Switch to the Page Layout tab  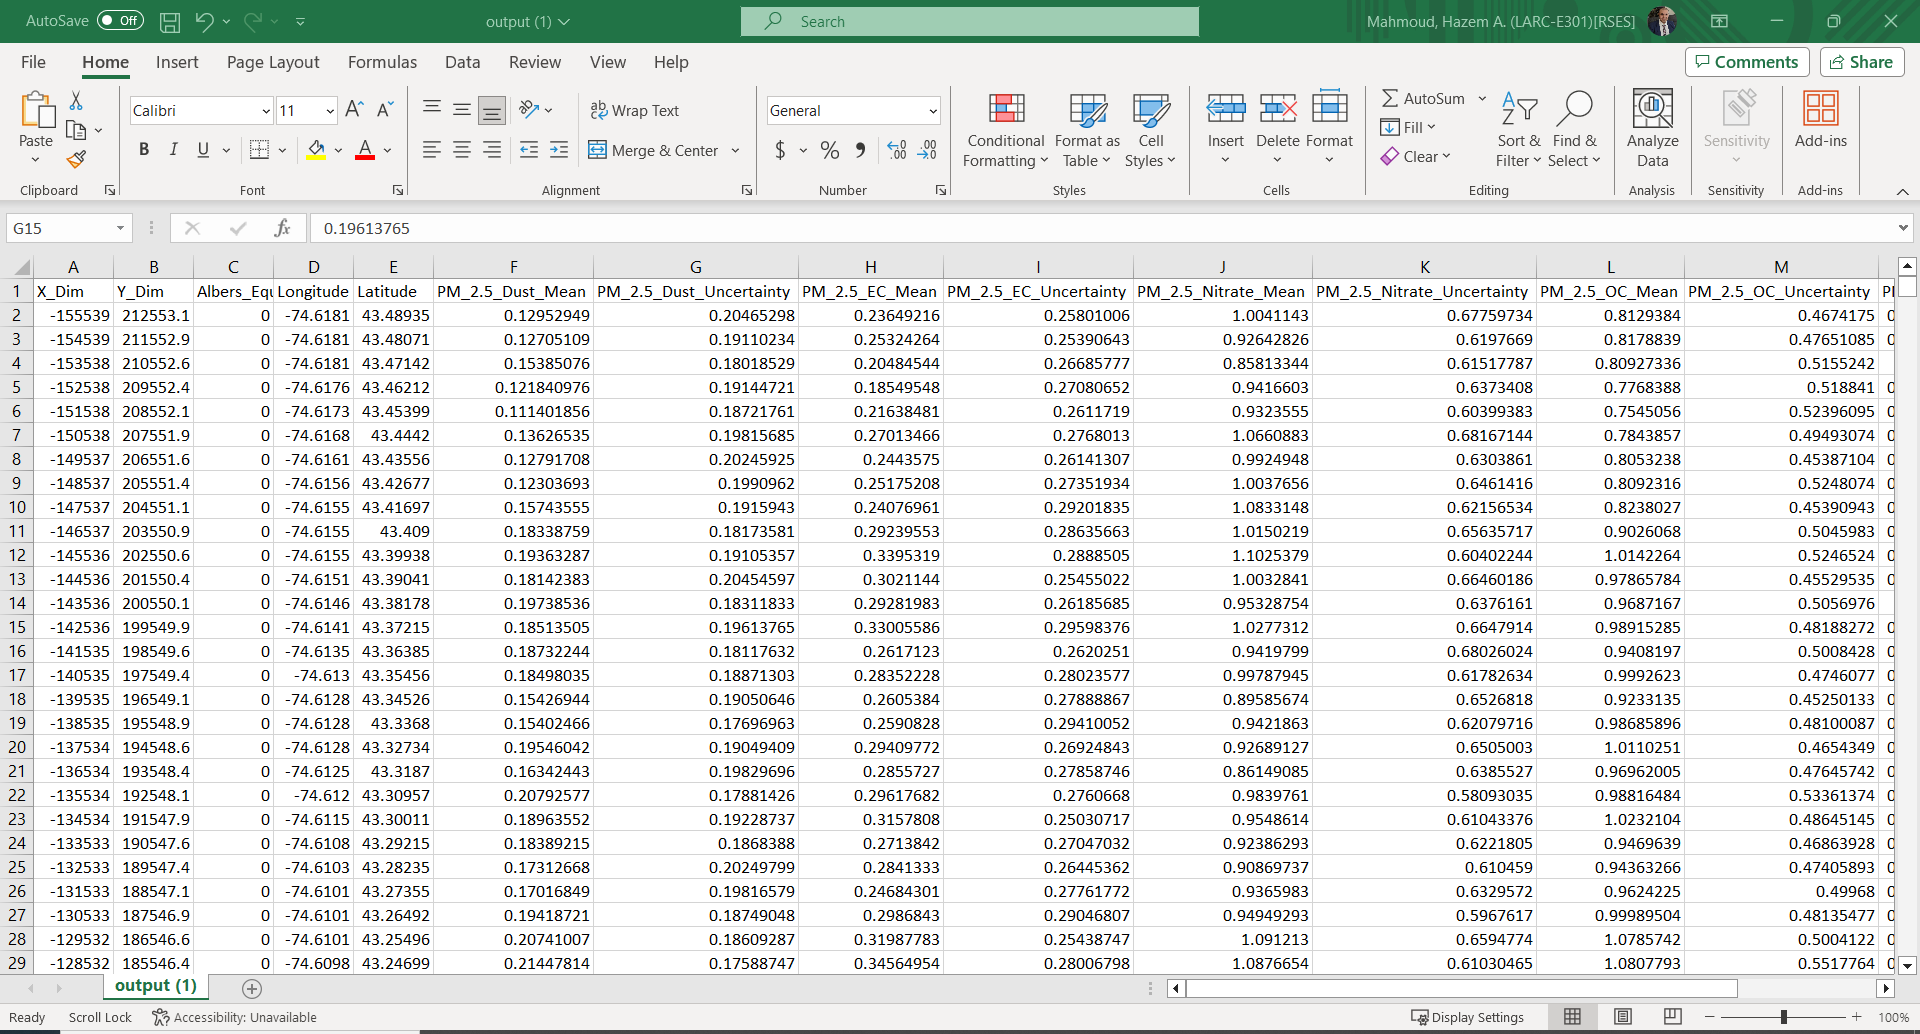click(x=273, y=62)
